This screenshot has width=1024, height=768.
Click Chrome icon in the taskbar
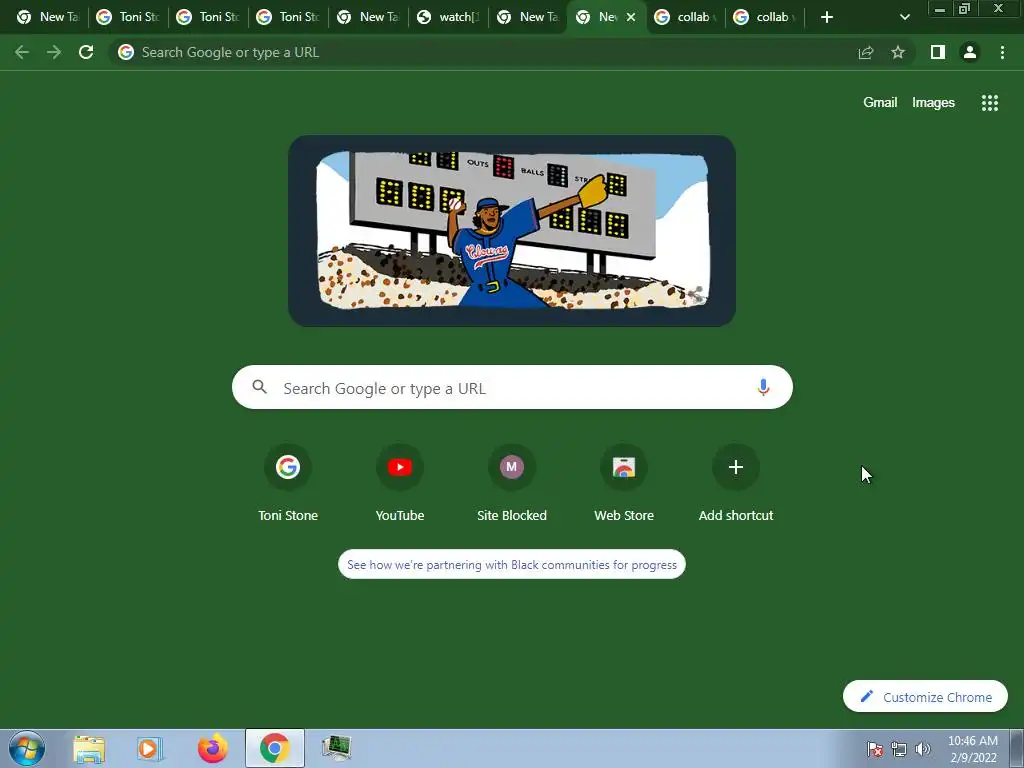[275, 748]
